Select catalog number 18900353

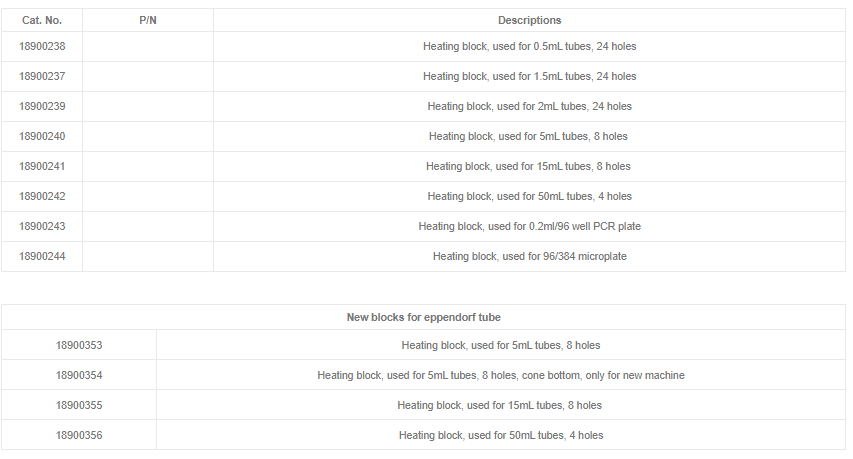coord(79,346)
